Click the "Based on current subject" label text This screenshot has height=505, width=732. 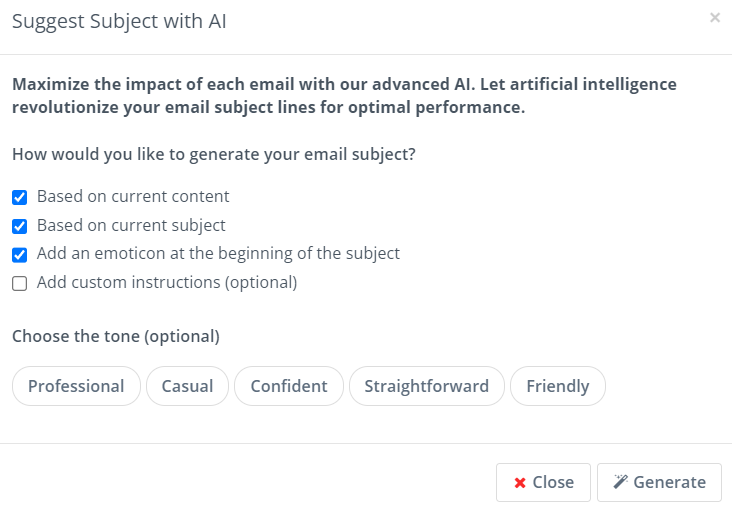(x=131, y=225)
